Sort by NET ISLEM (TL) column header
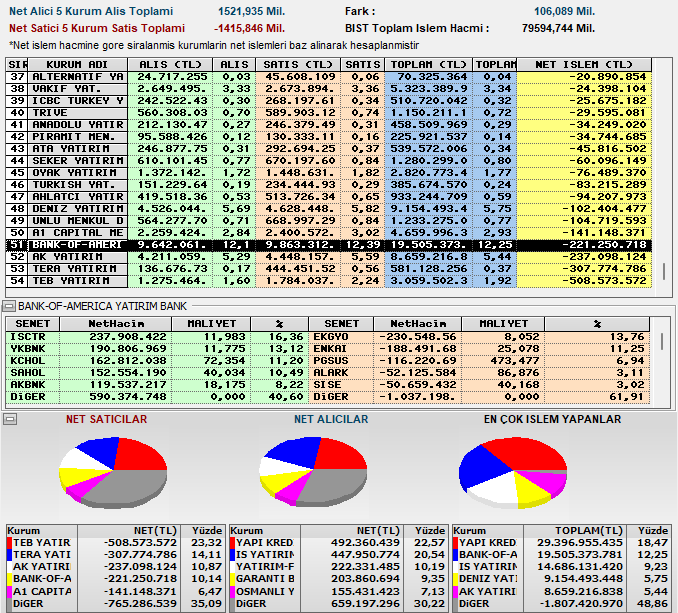 [x=584, y=65]
